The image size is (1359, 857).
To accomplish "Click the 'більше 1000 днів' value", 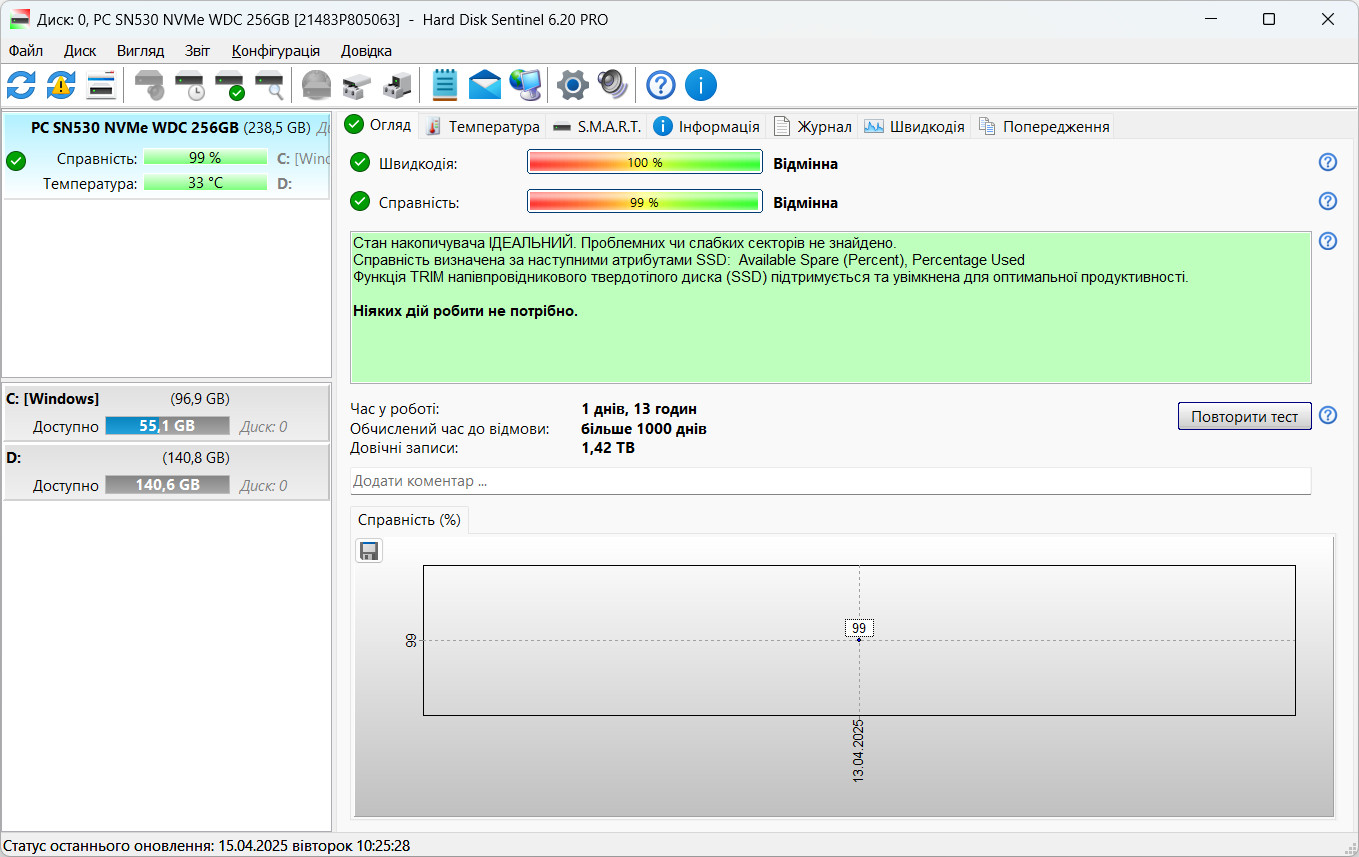I will click(x=644, y=429).
